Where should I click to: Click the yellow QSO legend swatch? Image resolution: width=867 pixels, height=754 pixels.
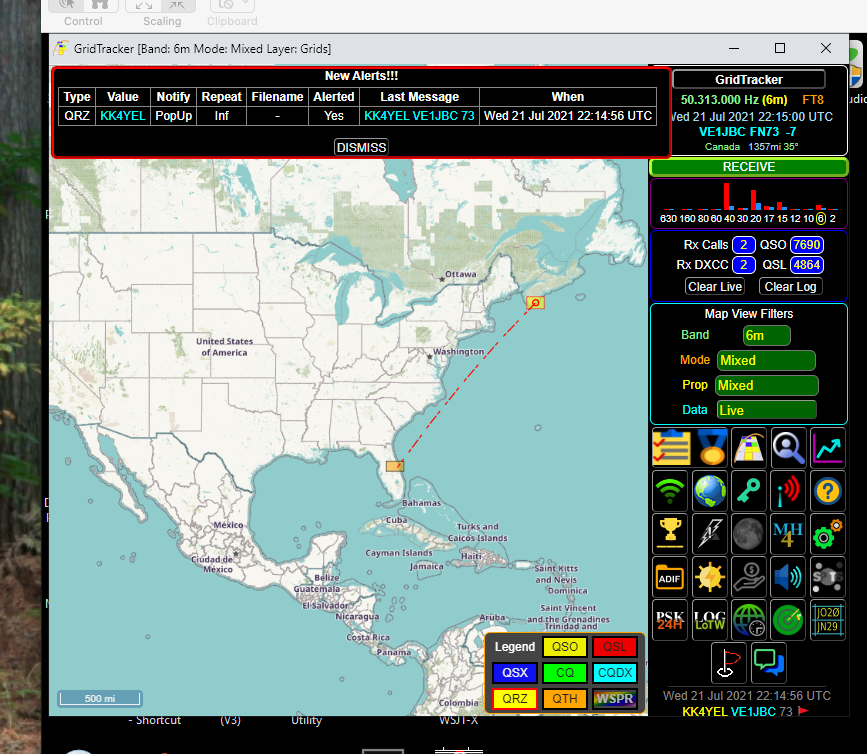pos(565,647)
